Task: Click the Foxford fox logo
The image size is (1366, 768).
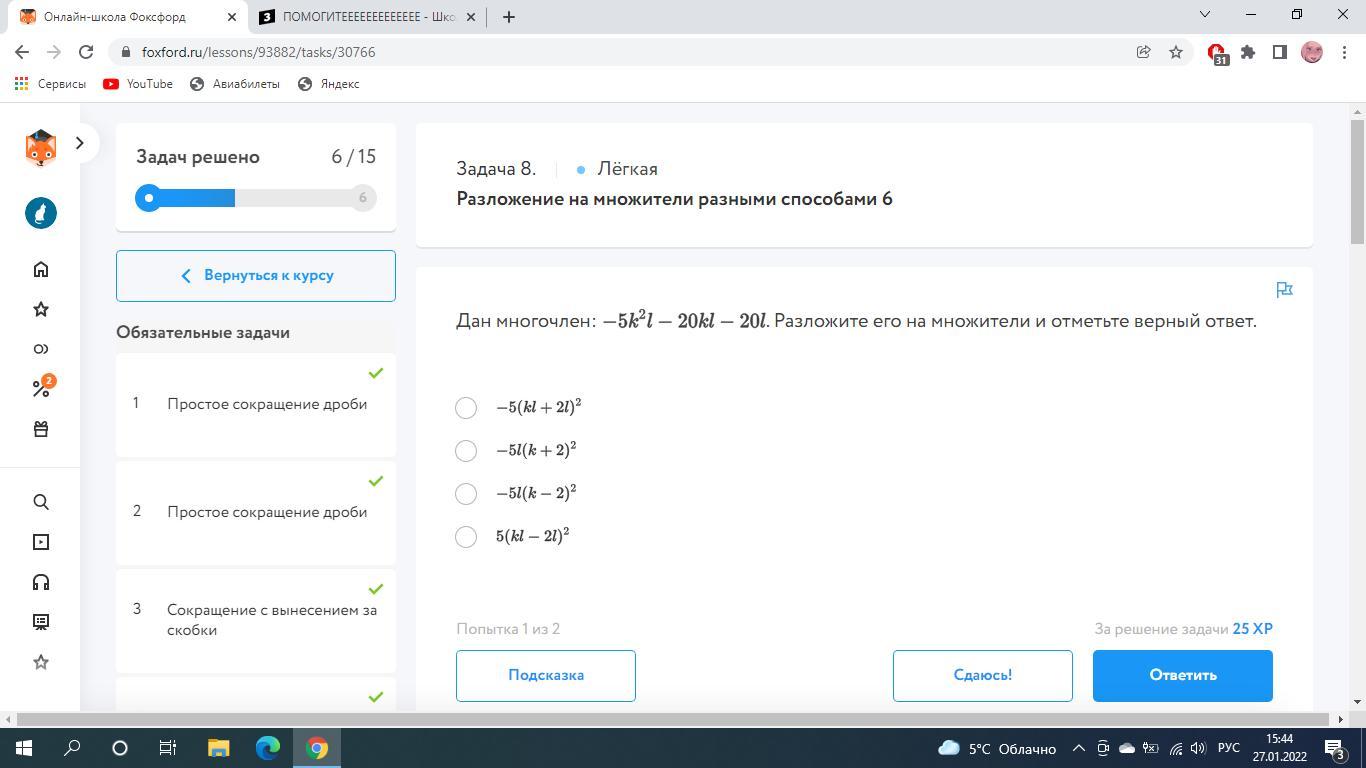Action: (41, 148)
